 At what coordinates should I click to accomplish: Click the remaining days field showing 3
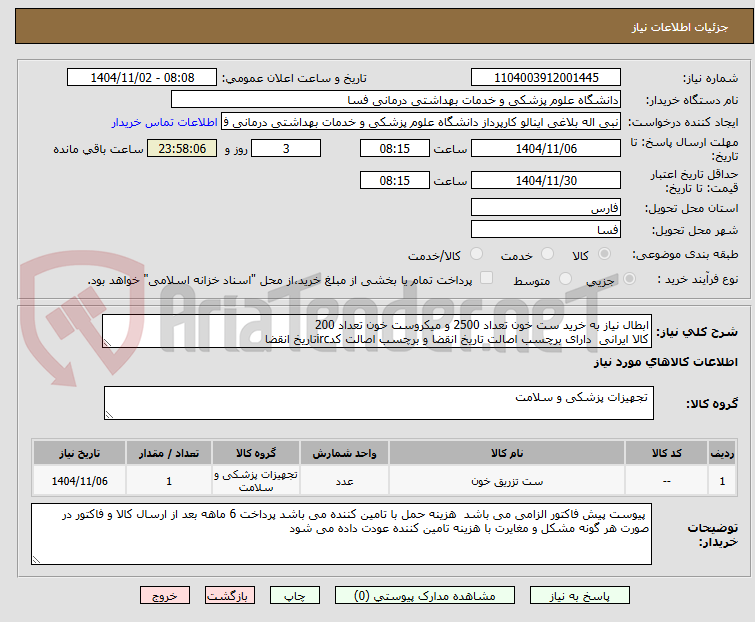coord(286,148)
